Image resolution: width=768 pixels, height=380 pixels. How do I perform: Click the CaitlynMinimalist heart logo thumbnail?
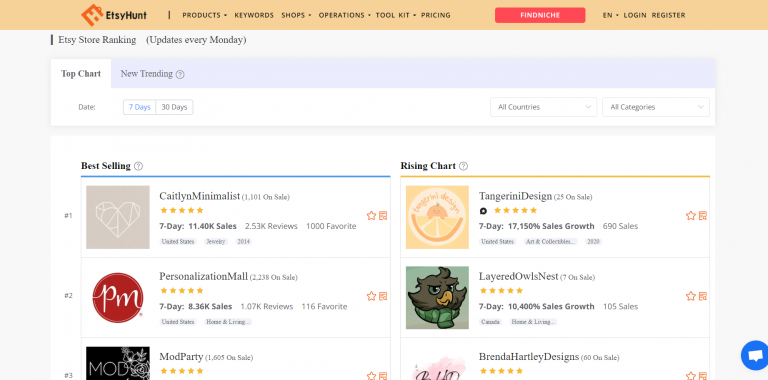point(118,217)
